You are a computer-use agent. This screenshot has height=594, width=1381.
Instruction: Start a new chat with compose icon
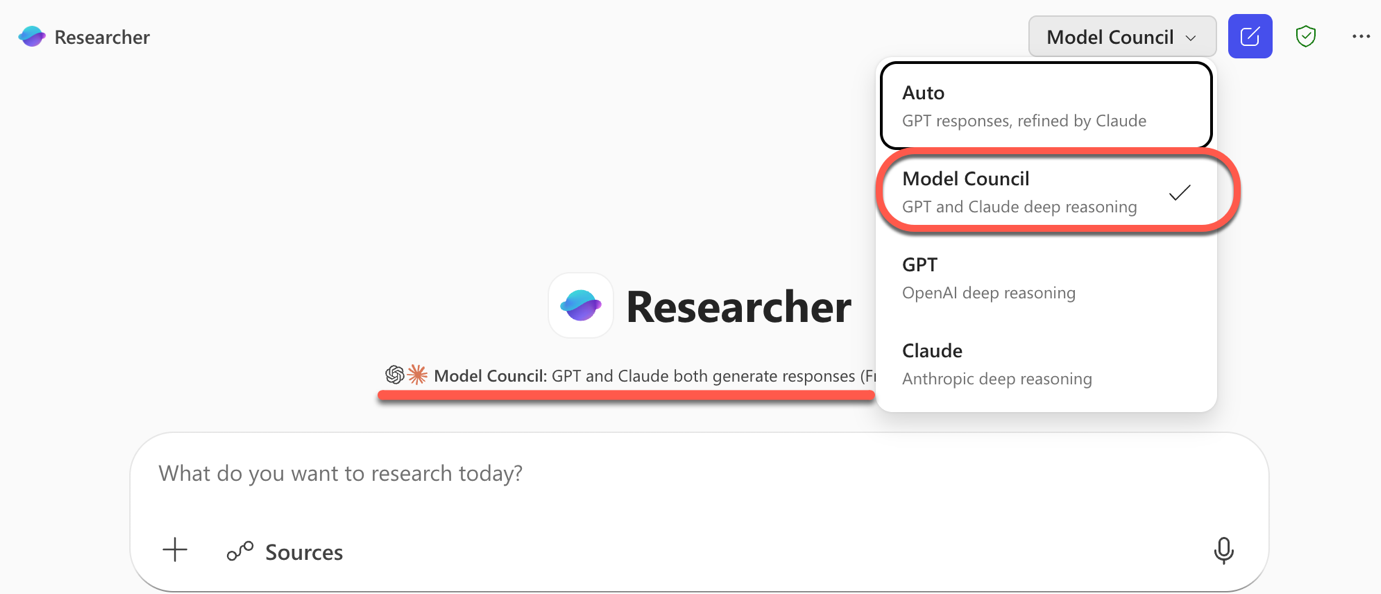coord(1250,37)
